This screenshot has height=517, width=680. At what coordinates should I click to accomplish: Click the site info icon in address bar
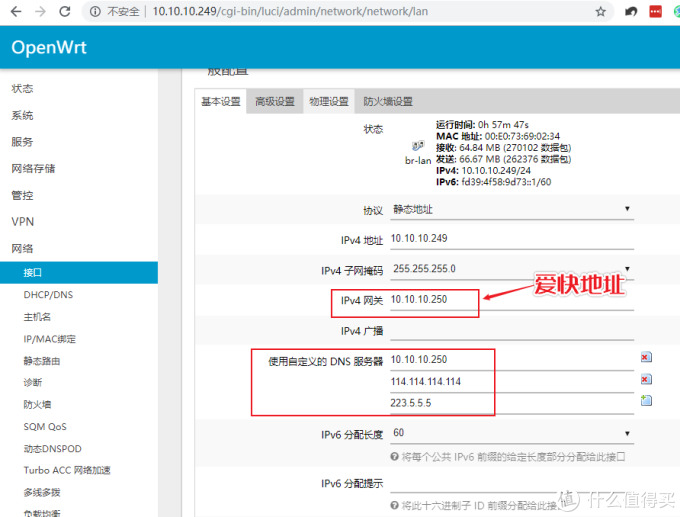[95, 12]
